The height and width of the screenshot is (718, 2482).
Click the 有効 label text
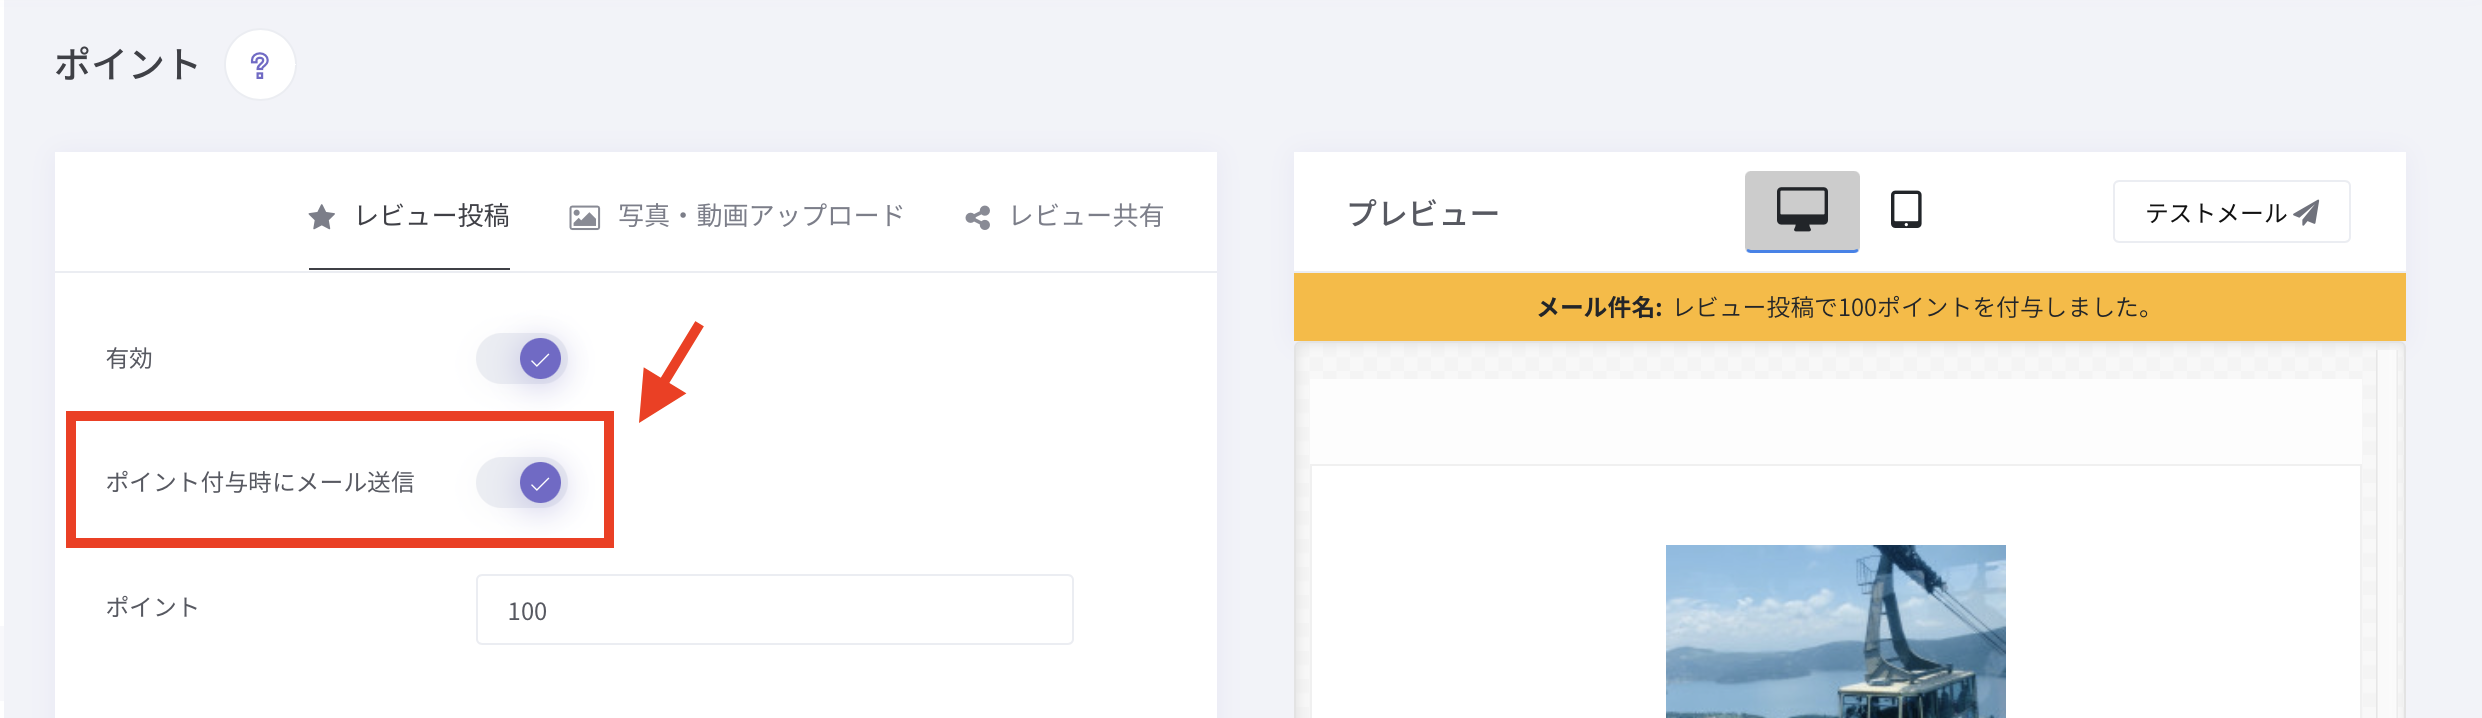[129, 359]
